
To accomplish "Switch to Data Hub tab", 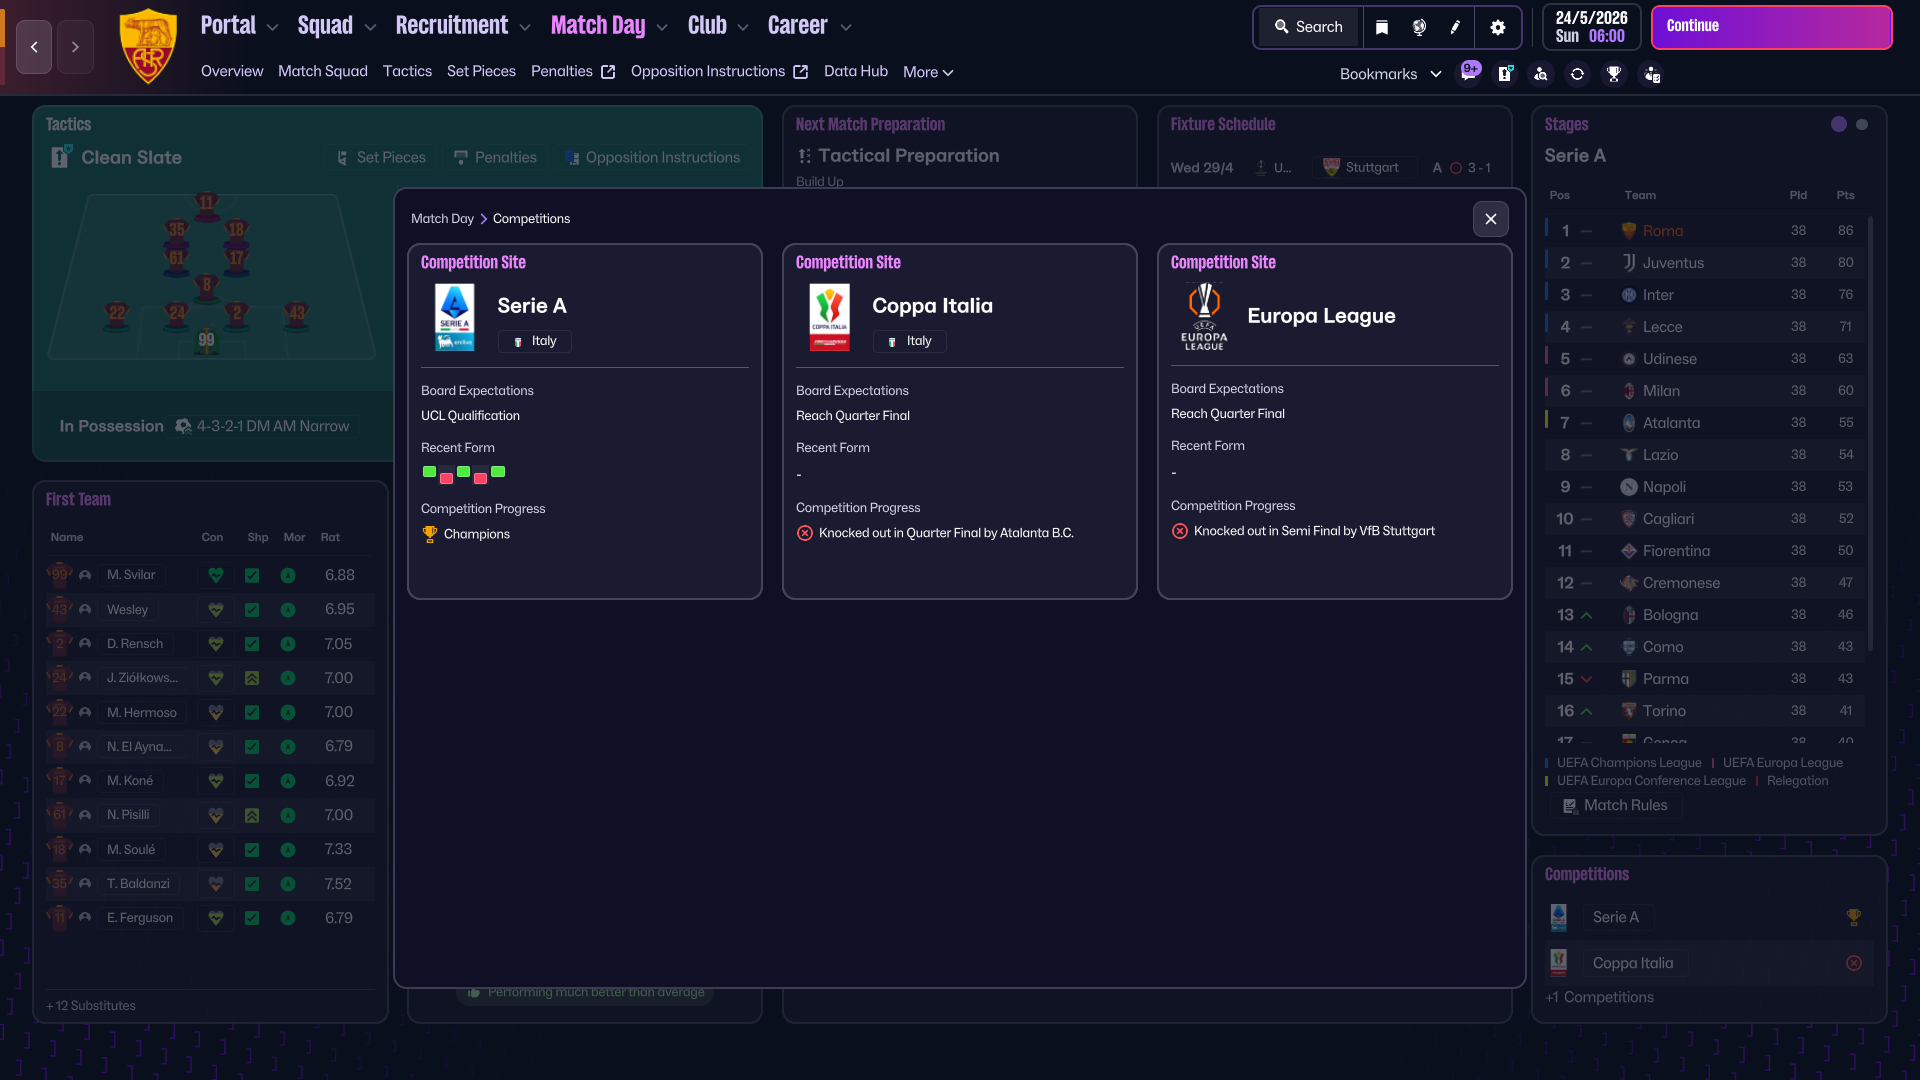I will coord(855,71).
